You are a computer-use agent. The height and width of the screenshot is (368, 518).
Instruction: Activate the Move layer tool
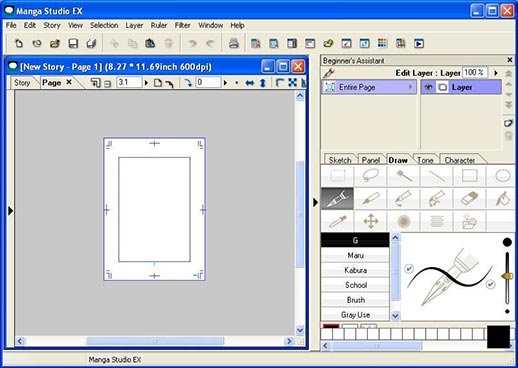(x=370, y=221)
